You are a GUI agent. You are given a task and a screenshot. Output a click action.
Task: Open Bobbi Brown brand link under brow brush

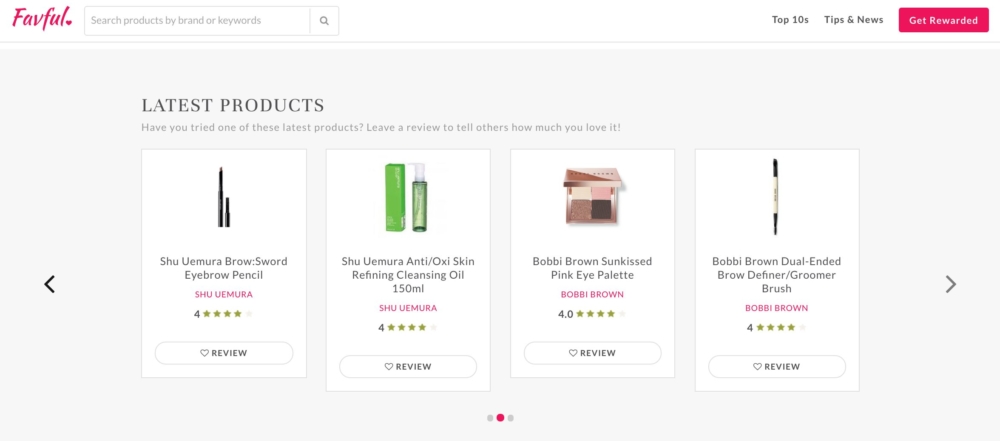(x=777, y=308)
